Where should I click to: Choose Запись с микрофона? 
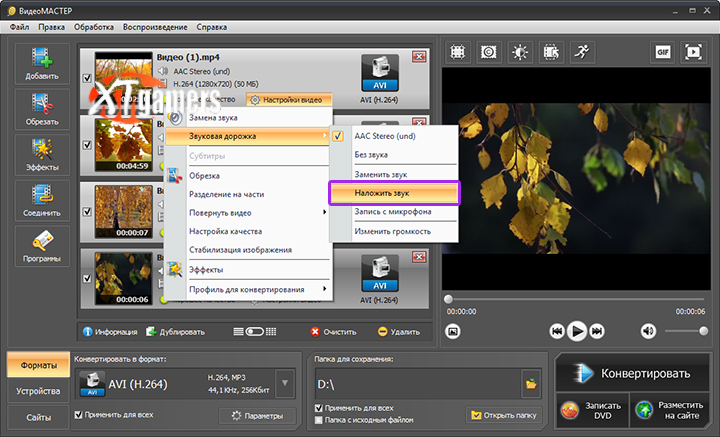pyautogui.click(x=394, y=212)
